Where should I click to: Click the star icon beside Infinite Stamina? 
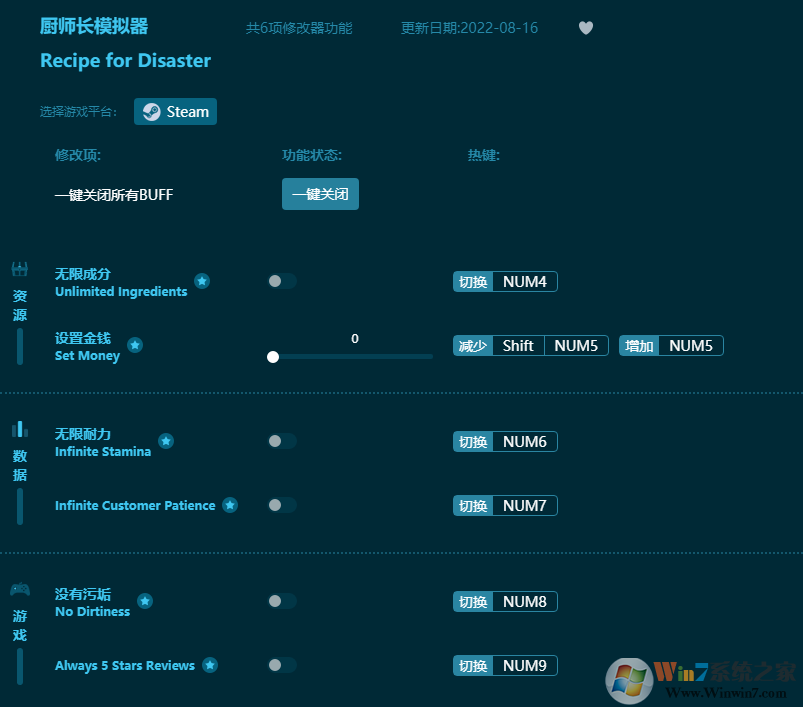pyautogui.click(x=166, y=440)
